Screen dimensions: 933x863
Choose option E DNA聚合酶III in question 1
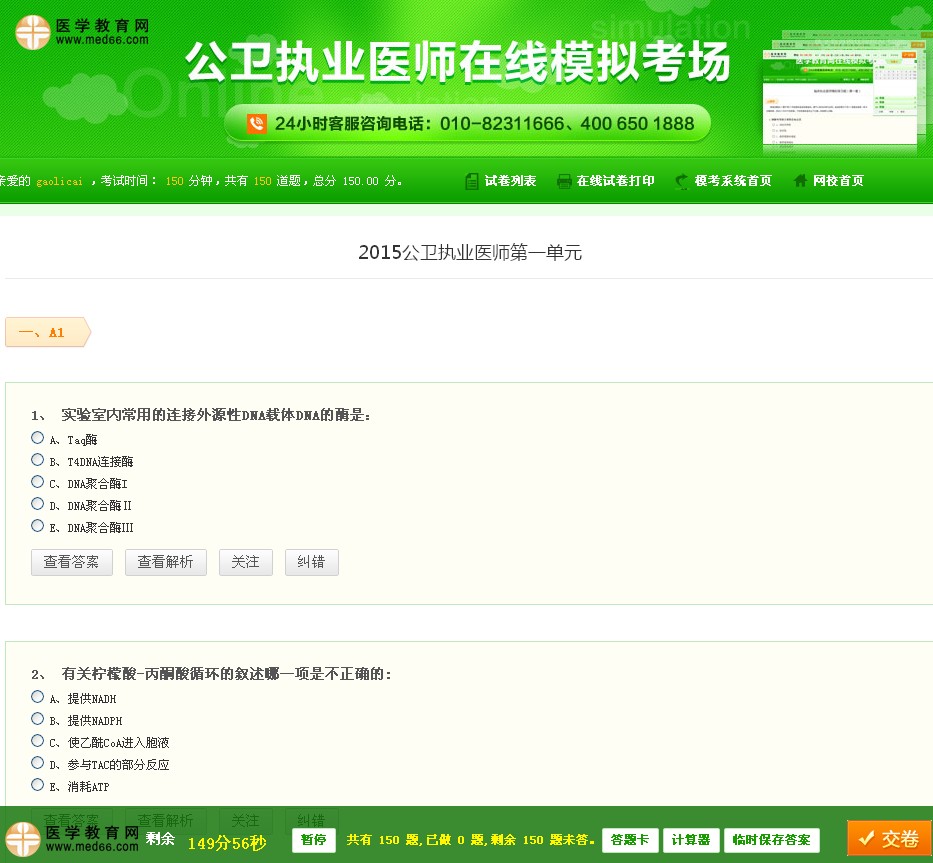click(37, 525)
